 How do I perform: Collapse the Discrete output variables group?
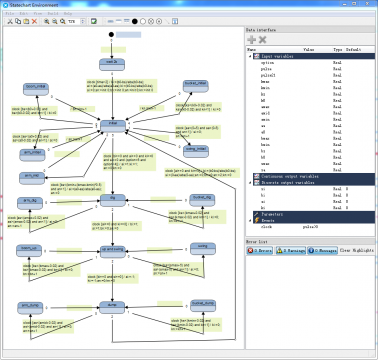250,183
